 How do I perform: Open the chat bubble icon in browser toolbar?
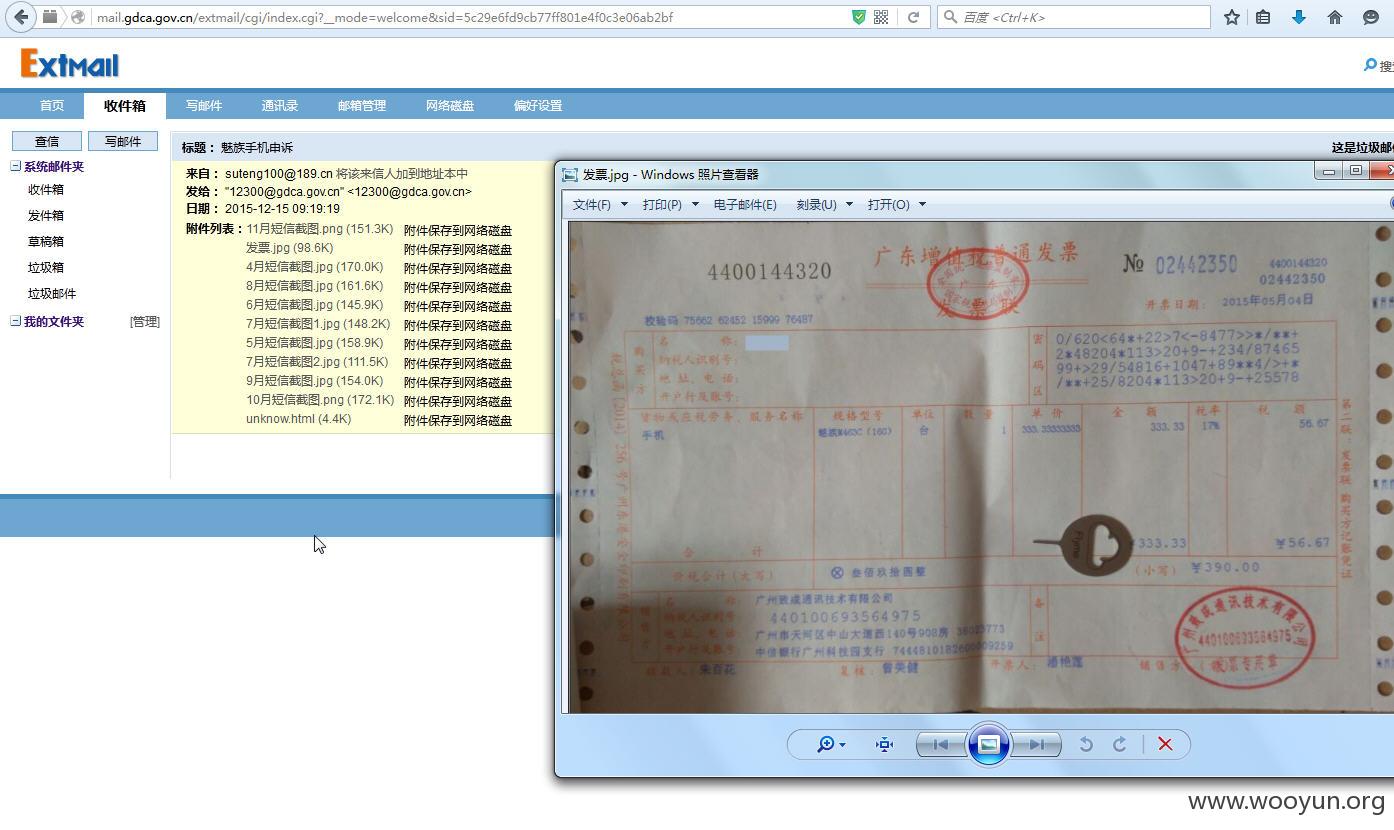(x=1370, y=17)
